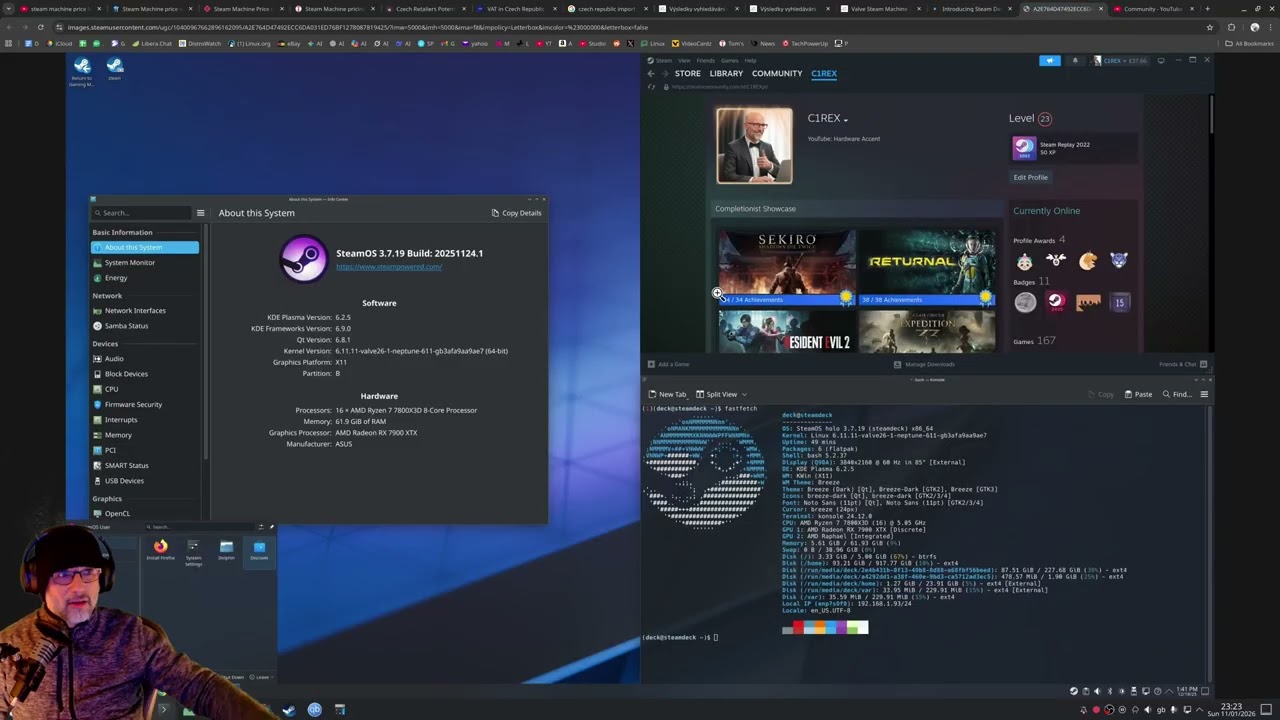
Task: Click Find in Konsole toolbar
Action: point(1177,394)
